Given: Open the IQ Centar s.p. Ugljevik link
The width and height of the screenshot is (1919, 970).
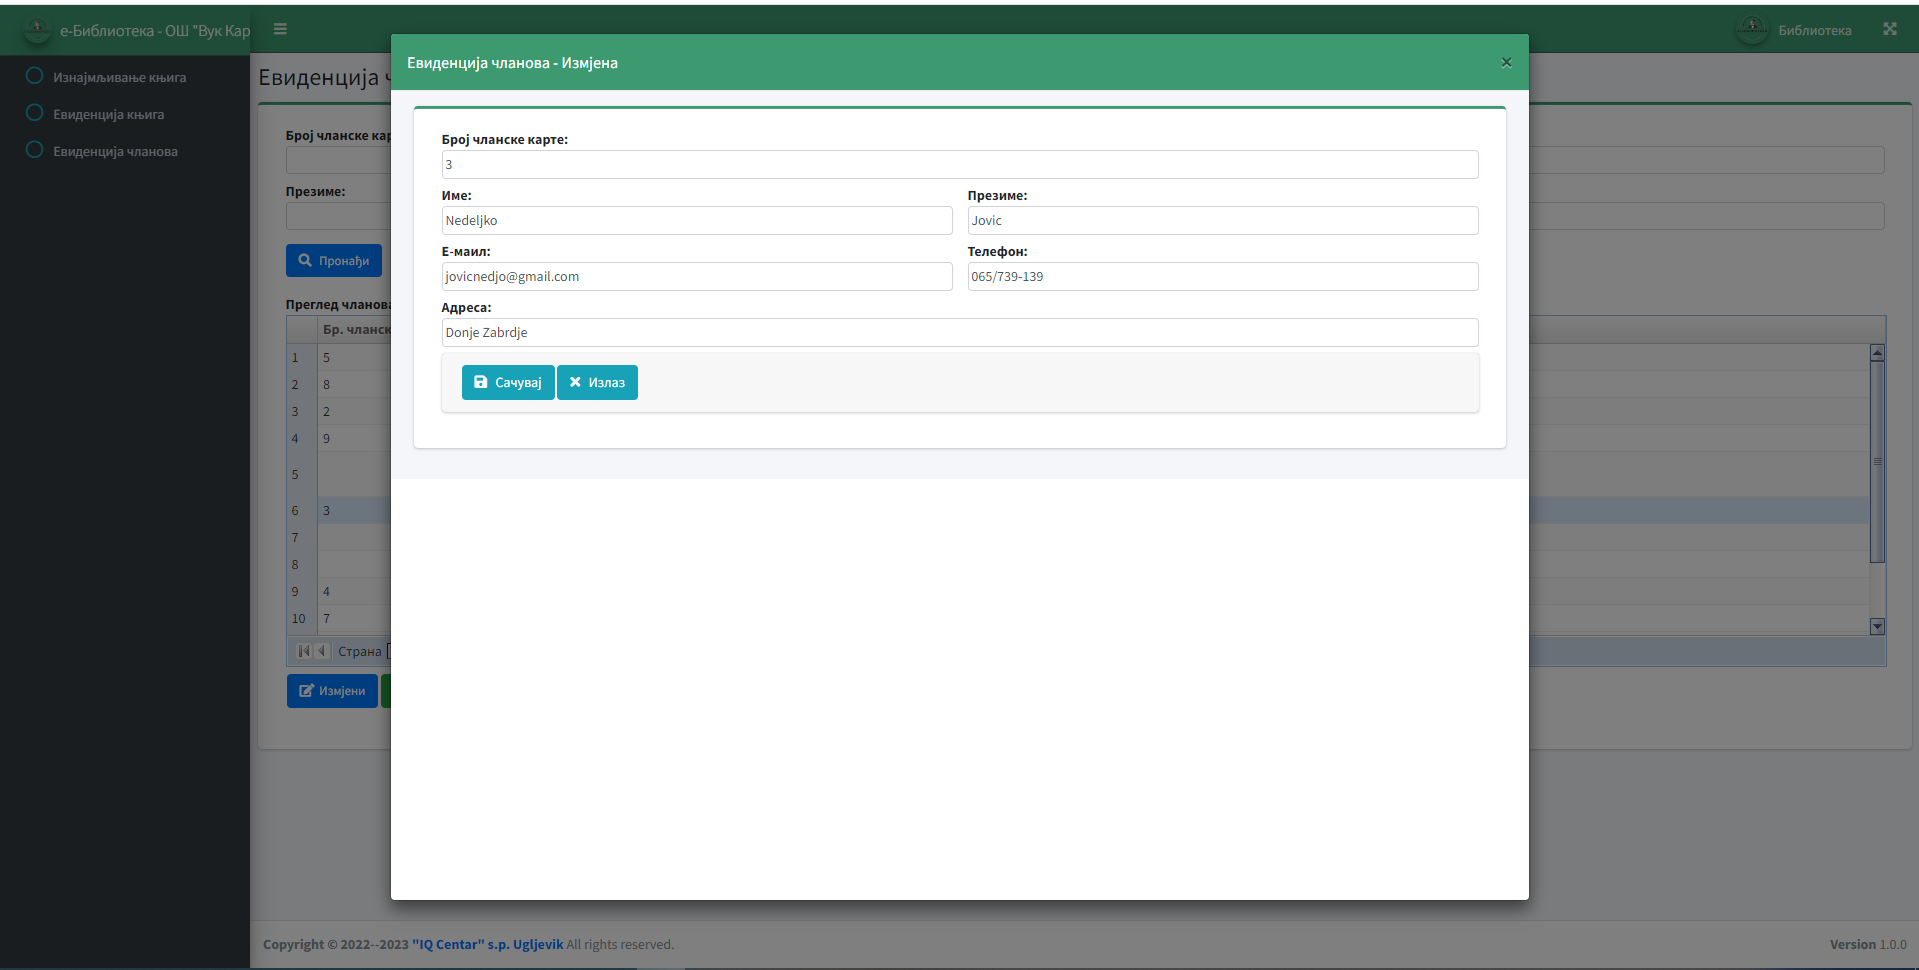Looking at the screenshot, I should click(487, 945).
